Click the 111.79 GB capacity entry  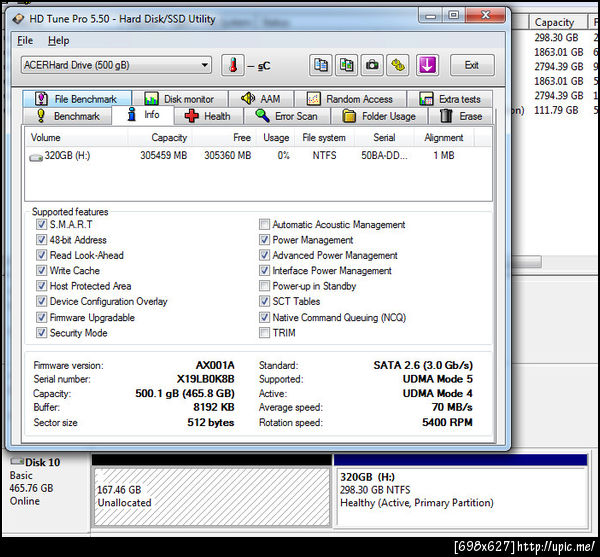click(x=556, y=110)
